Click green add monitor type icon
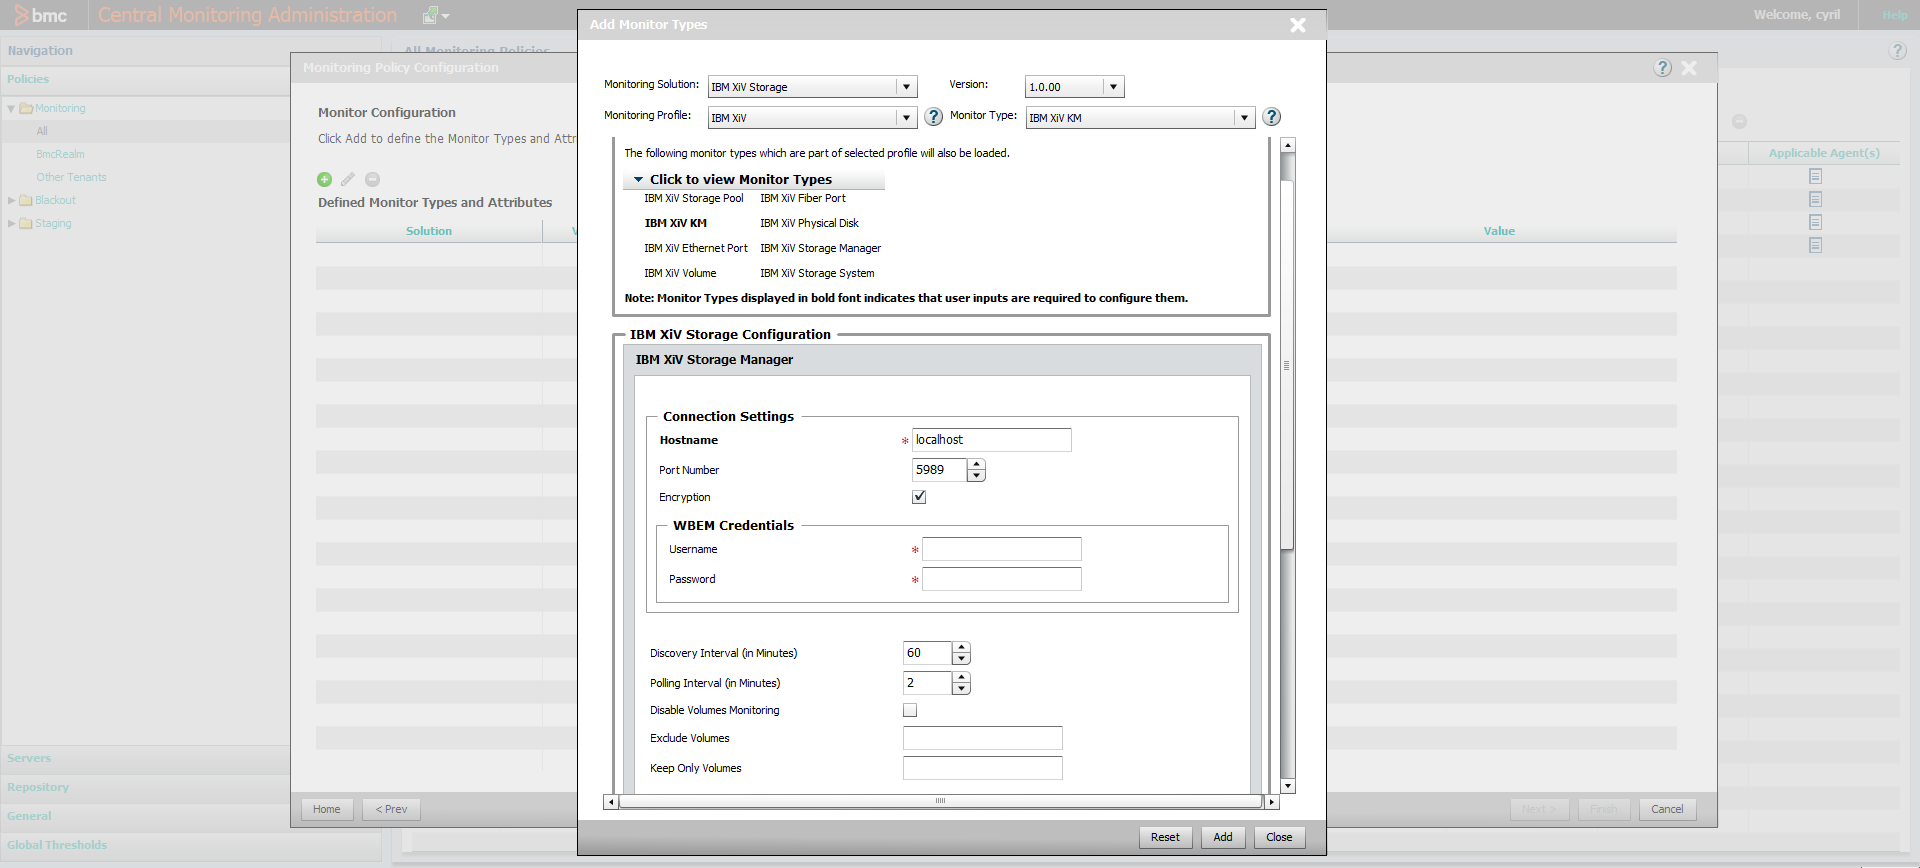The height and width of the screenshot is (868, 1920). pos(324,179)
